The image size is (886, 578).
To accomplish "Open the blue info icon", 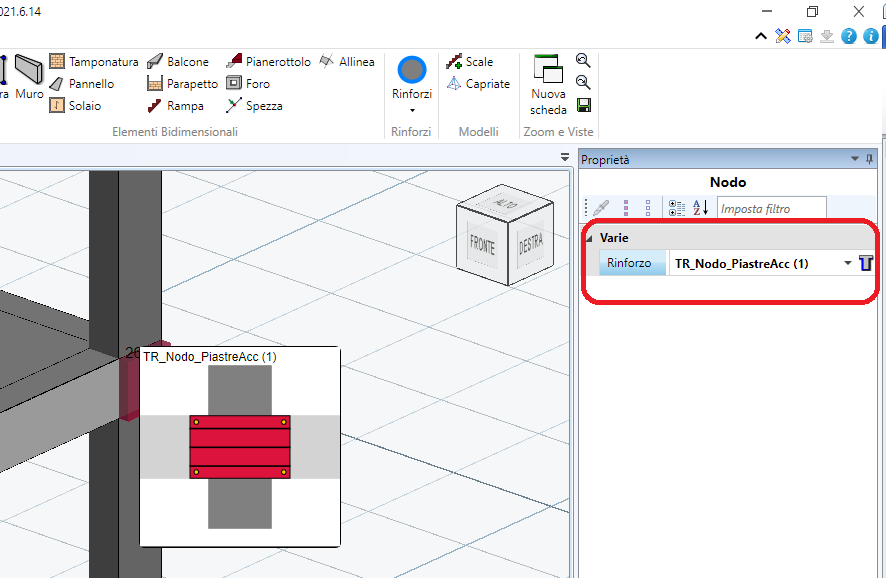I will tap(871, 36).
